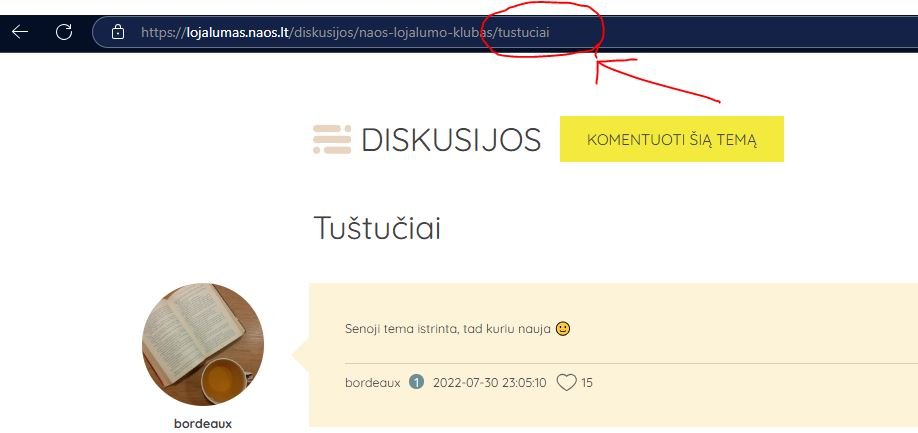Screen dimensions: 918x433
Task: Click the like count 15
Action: coord(587,383)
